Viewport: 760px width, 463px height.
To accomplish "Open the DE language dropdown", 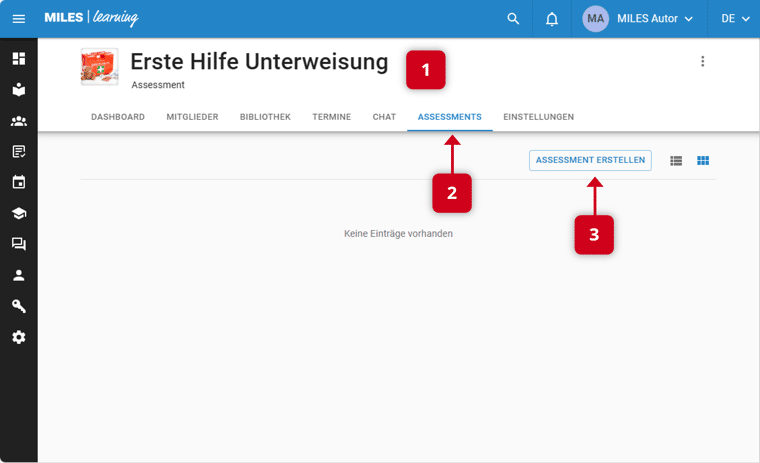I will [x=735, y=19].
